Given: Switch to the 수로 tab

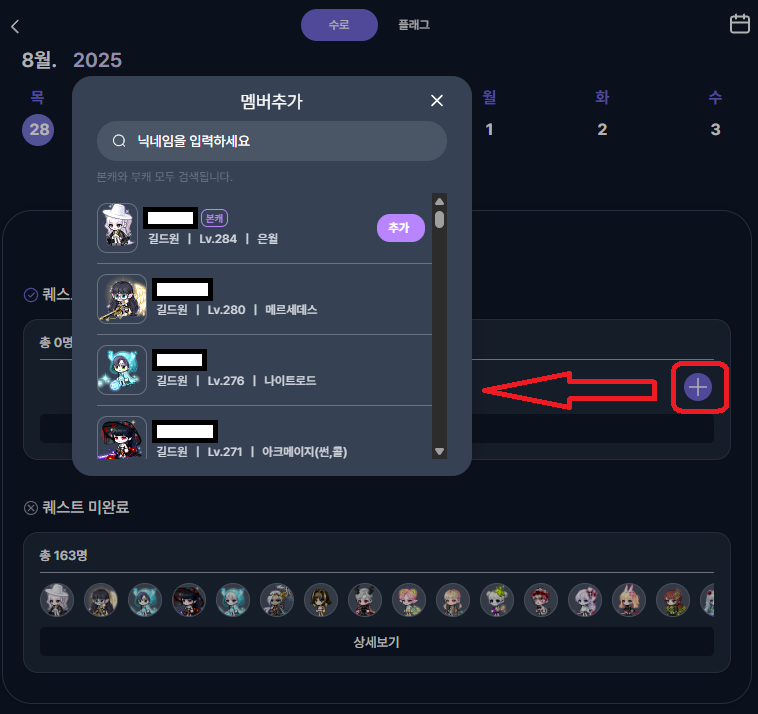Looking at the screenshot, I should (x=339, y=25).
